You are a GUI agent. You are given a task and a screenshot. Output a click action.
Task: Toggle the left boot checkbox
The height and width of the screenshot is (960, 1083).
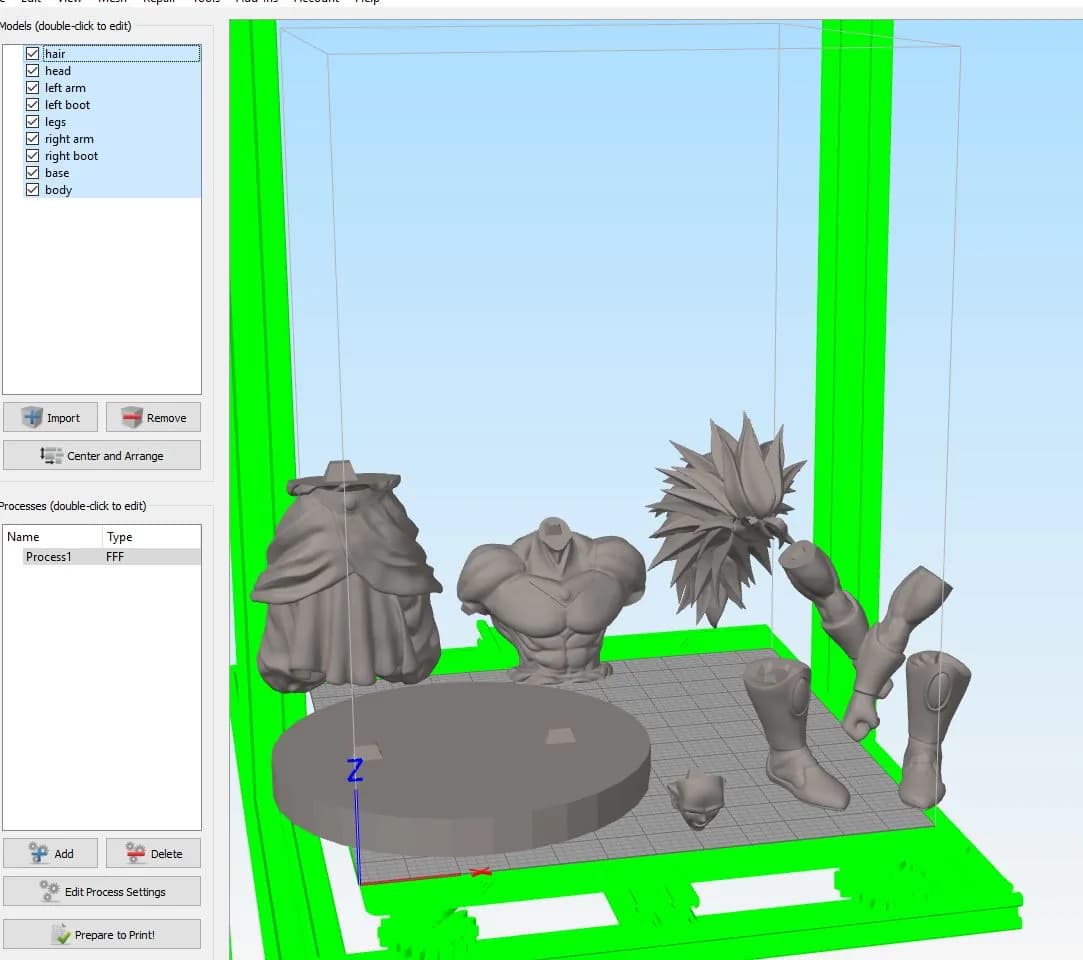pyautogui.click(x=32, y=104)
